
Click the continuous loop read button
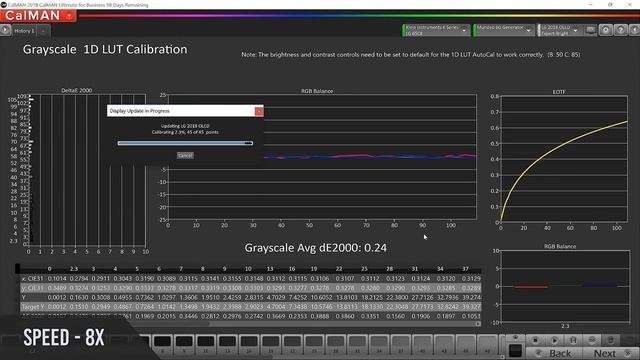coord(592,340)
